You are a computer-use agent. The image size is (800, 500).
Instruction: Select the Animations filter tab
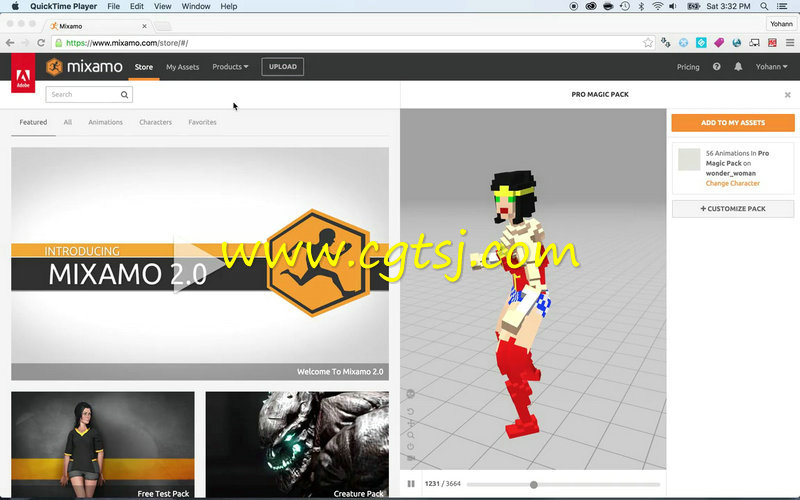[x=105, y=122]
